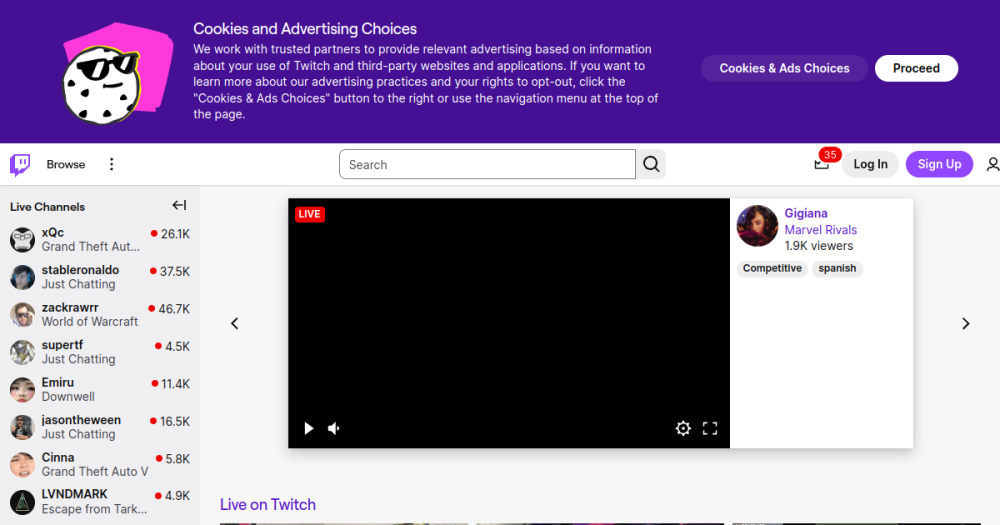Mute the featured stream volume
The image size is (1000, 525).
(334, 428)
